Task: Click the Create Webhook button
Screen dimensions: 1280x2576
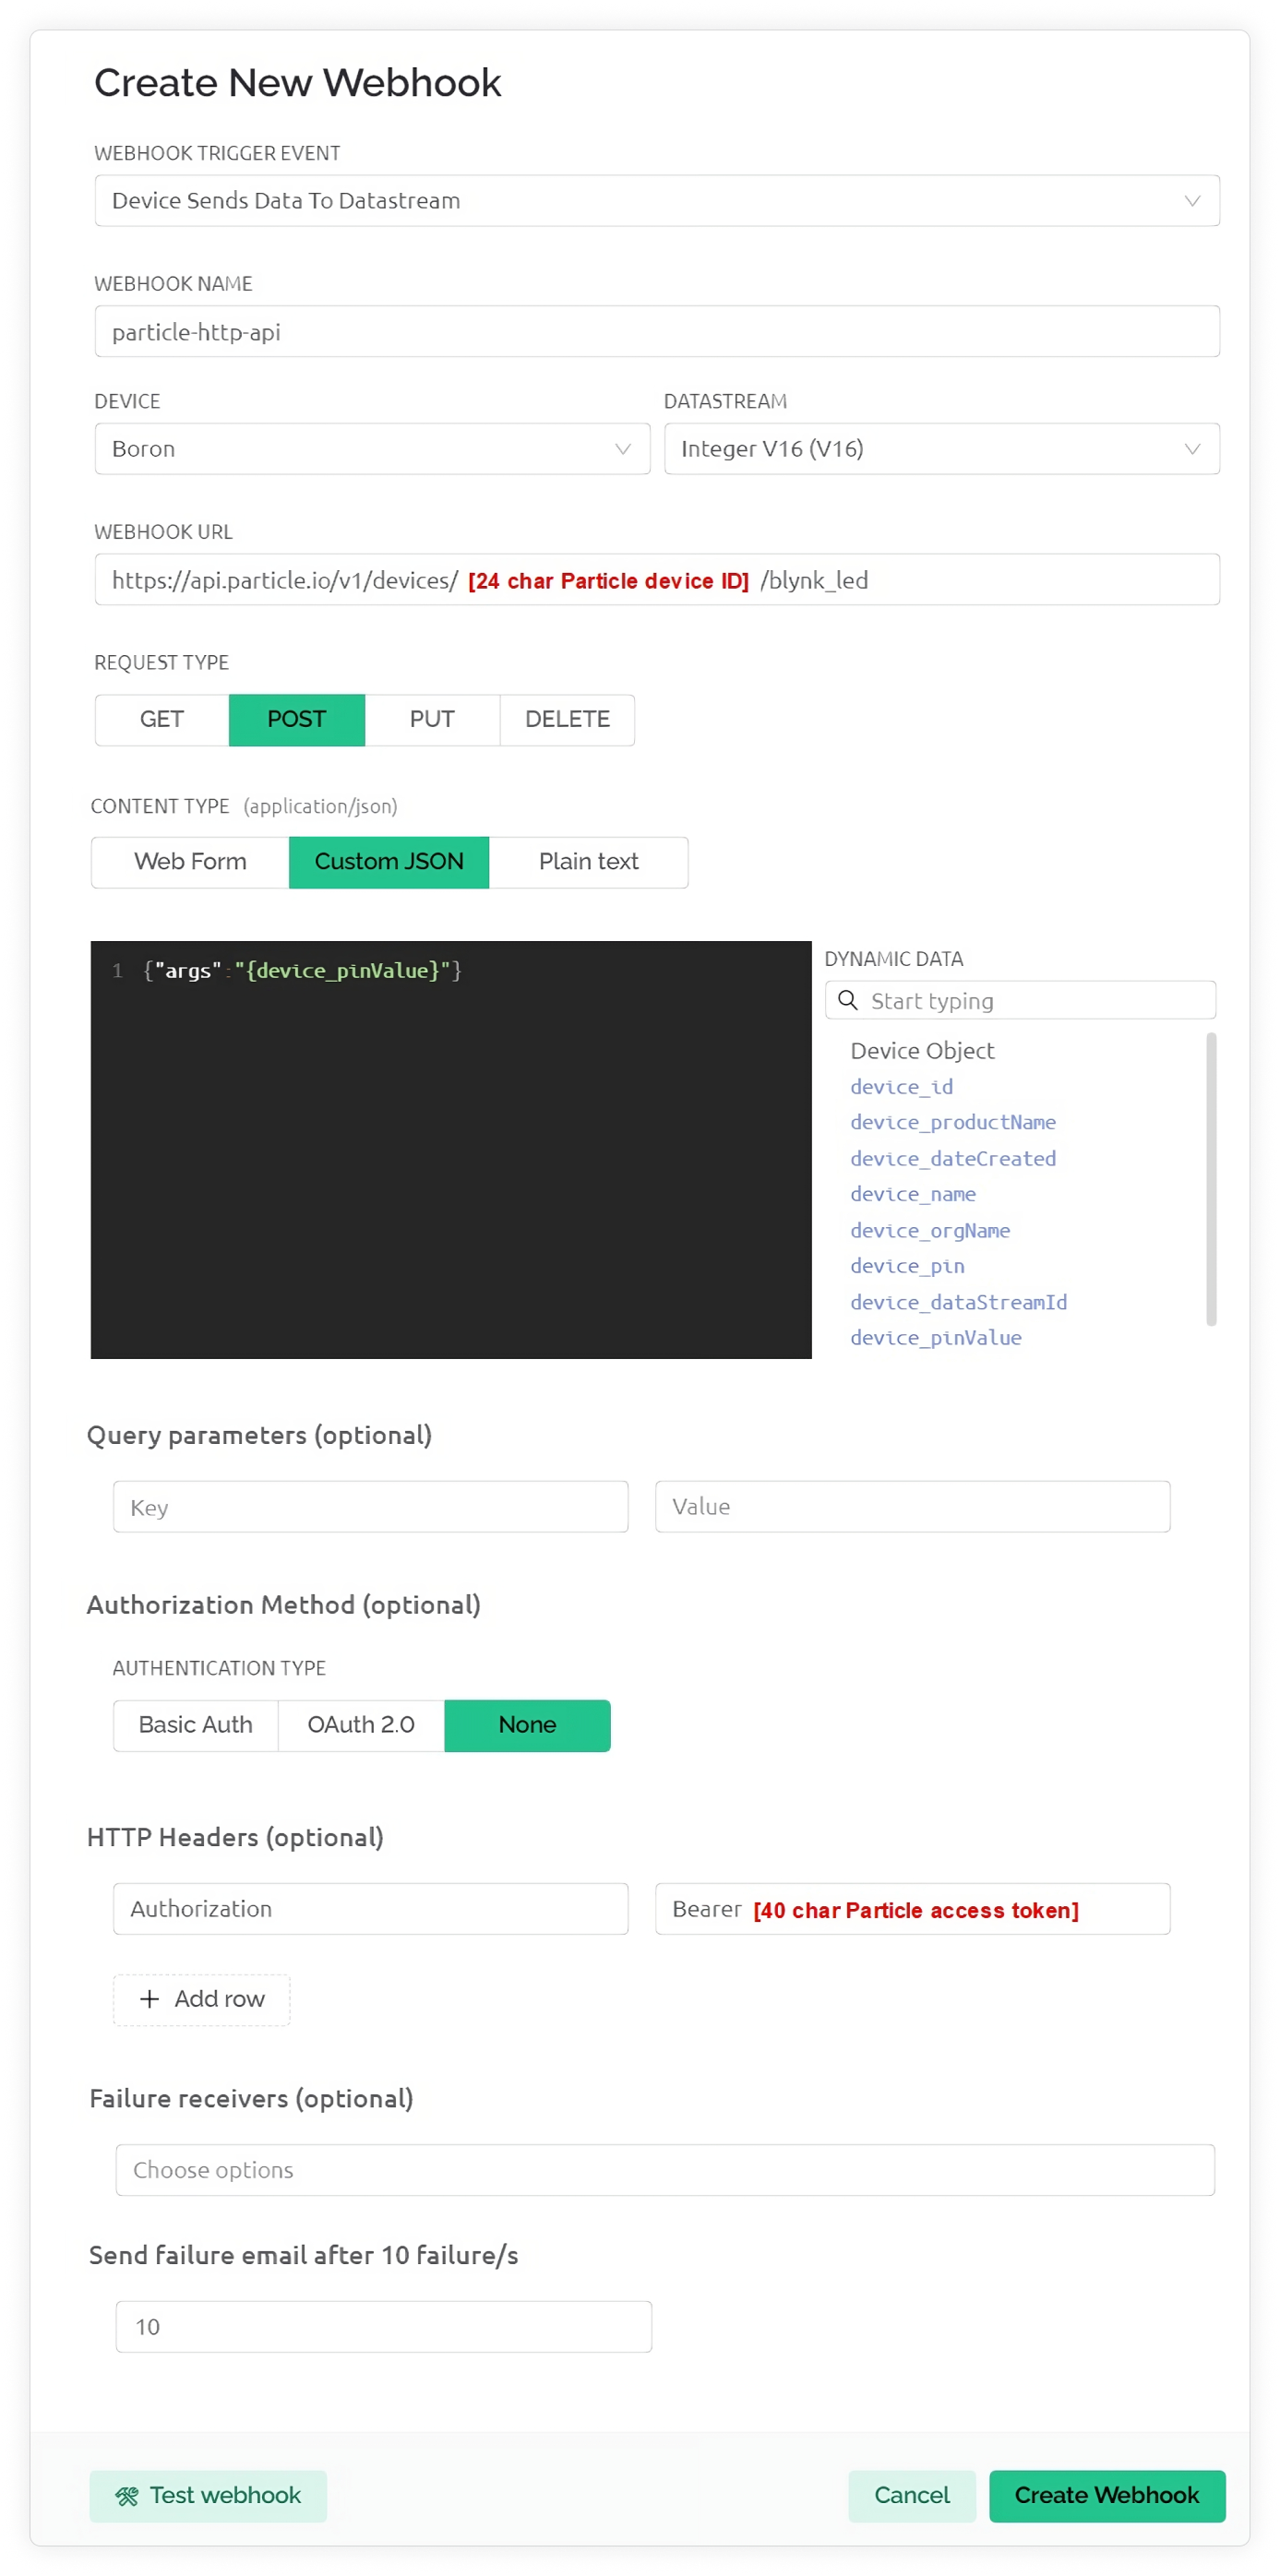Action: 1107,2496
